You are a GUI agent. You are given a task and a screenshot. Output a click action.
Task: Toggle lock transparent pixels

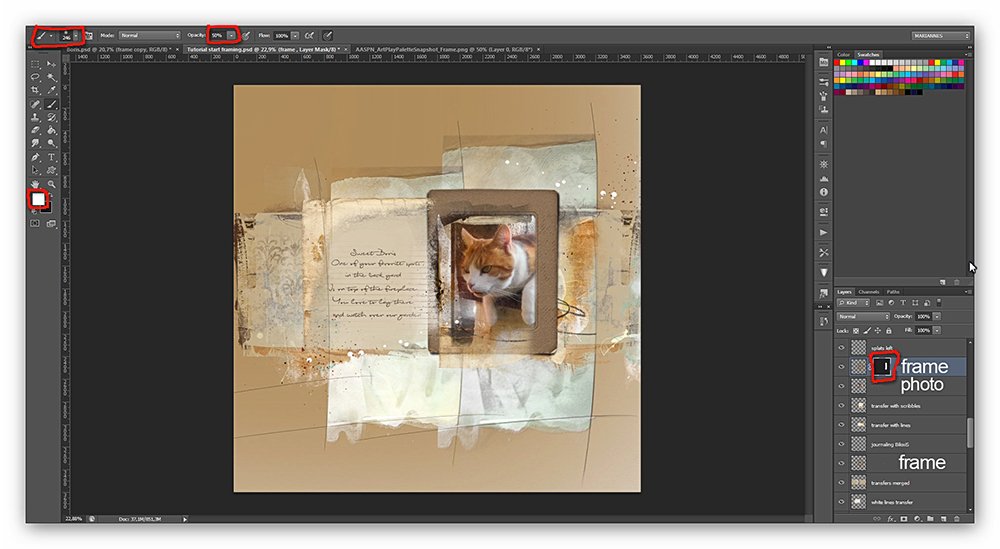[x=856, y=330]
